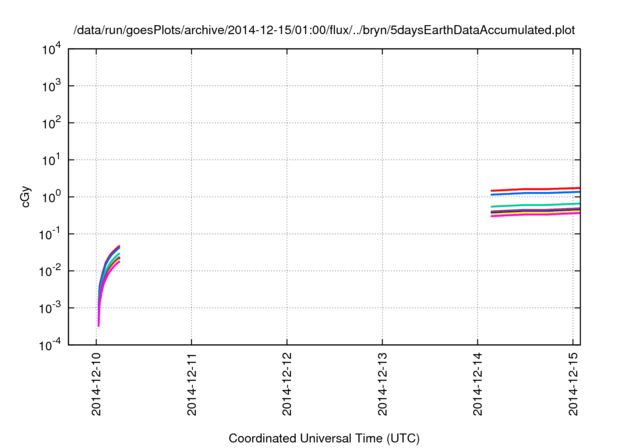Screen dimensions: 640x448
Task: Click the Coordinated Universal Time axis title
Action: tap(324, 439)
